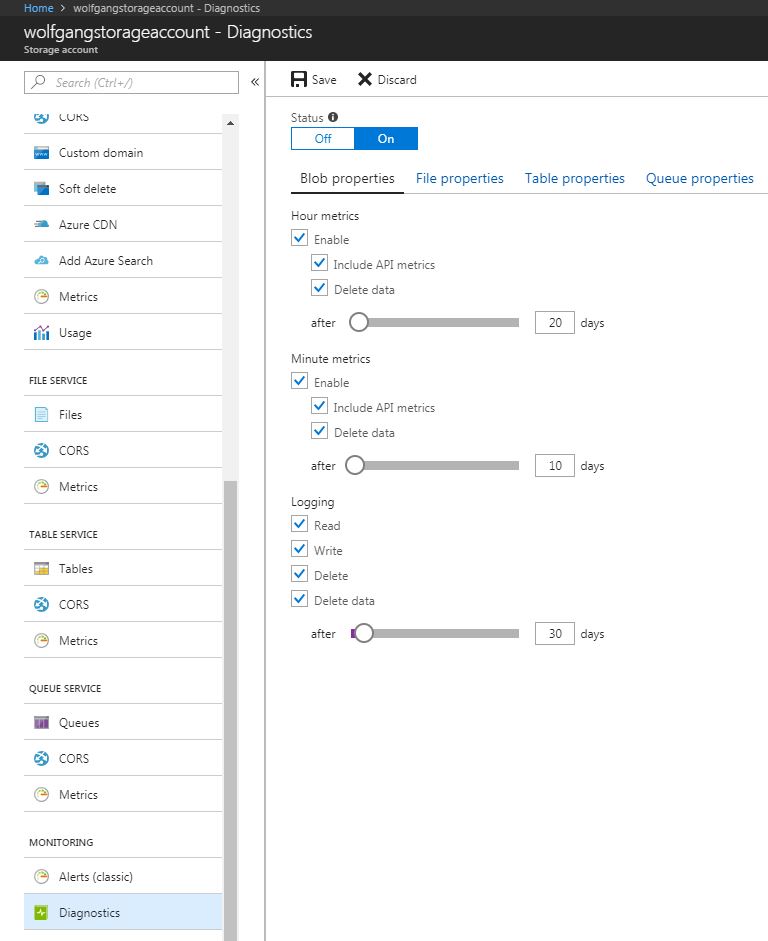Open Diagnostics menu item

[x=122, y=913]
